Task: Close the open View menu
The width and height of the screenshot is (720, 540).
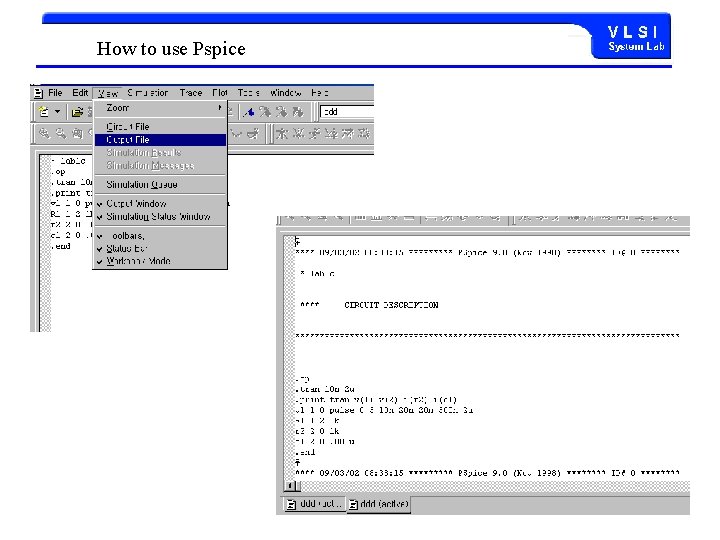Action: point(108,93)
